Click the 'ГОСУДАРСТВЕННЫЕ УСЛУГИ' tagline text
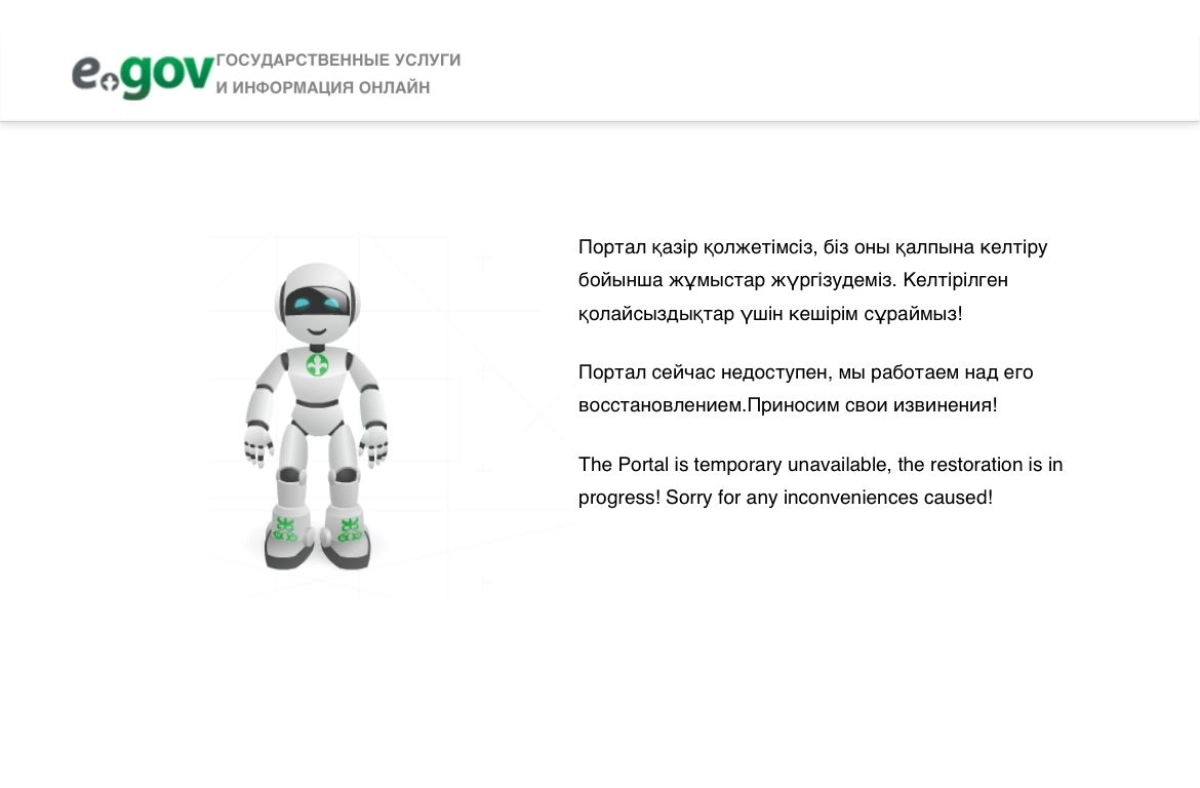 coord(339,60)
